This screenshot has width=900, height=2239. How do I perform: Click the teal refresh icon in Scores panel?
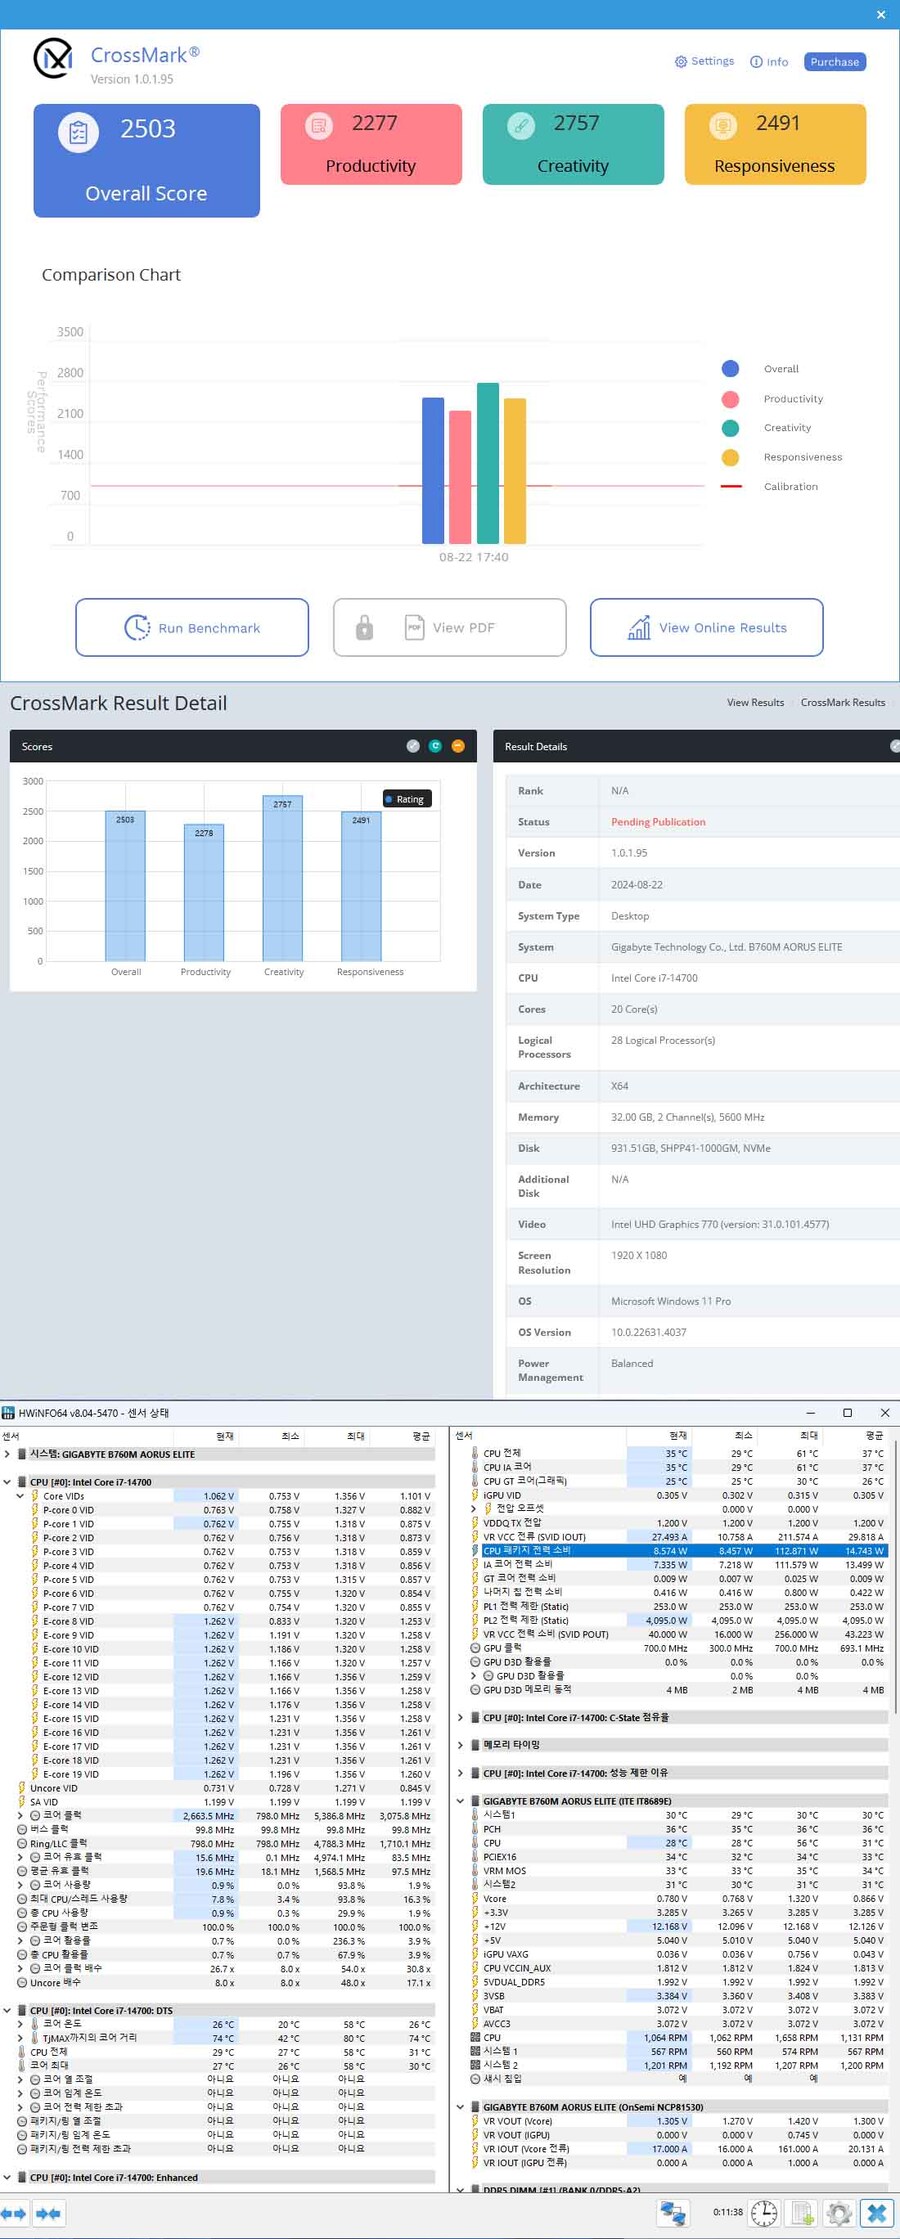tap(435, 746)
